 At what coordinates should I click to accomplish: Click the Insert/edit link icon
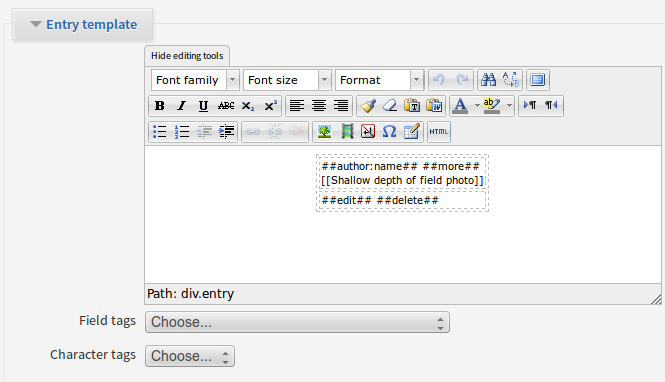pos(253,131)
